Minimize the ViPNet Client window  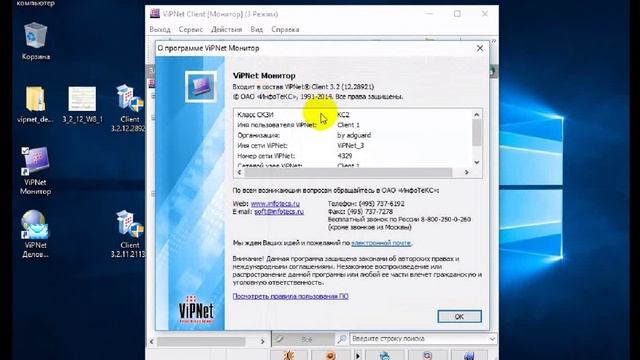[x=429, y=13]
